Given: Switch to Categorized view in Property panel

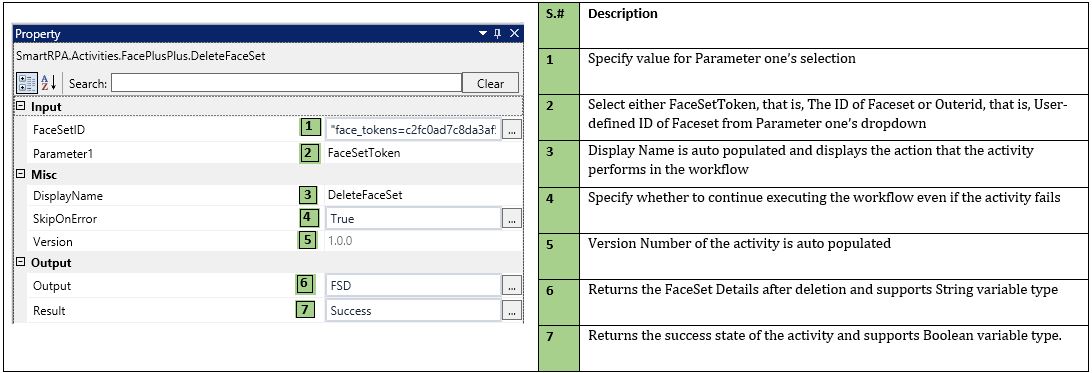Looking at the screenshot, I should click(x=27, y=83).
